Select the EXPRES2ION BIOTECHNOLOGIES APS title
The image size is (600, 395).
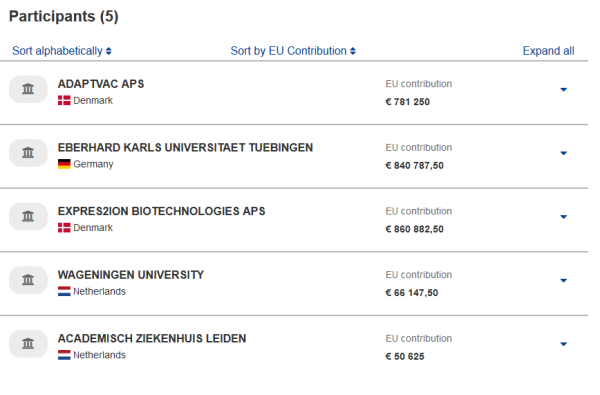[x=161, y=211]
